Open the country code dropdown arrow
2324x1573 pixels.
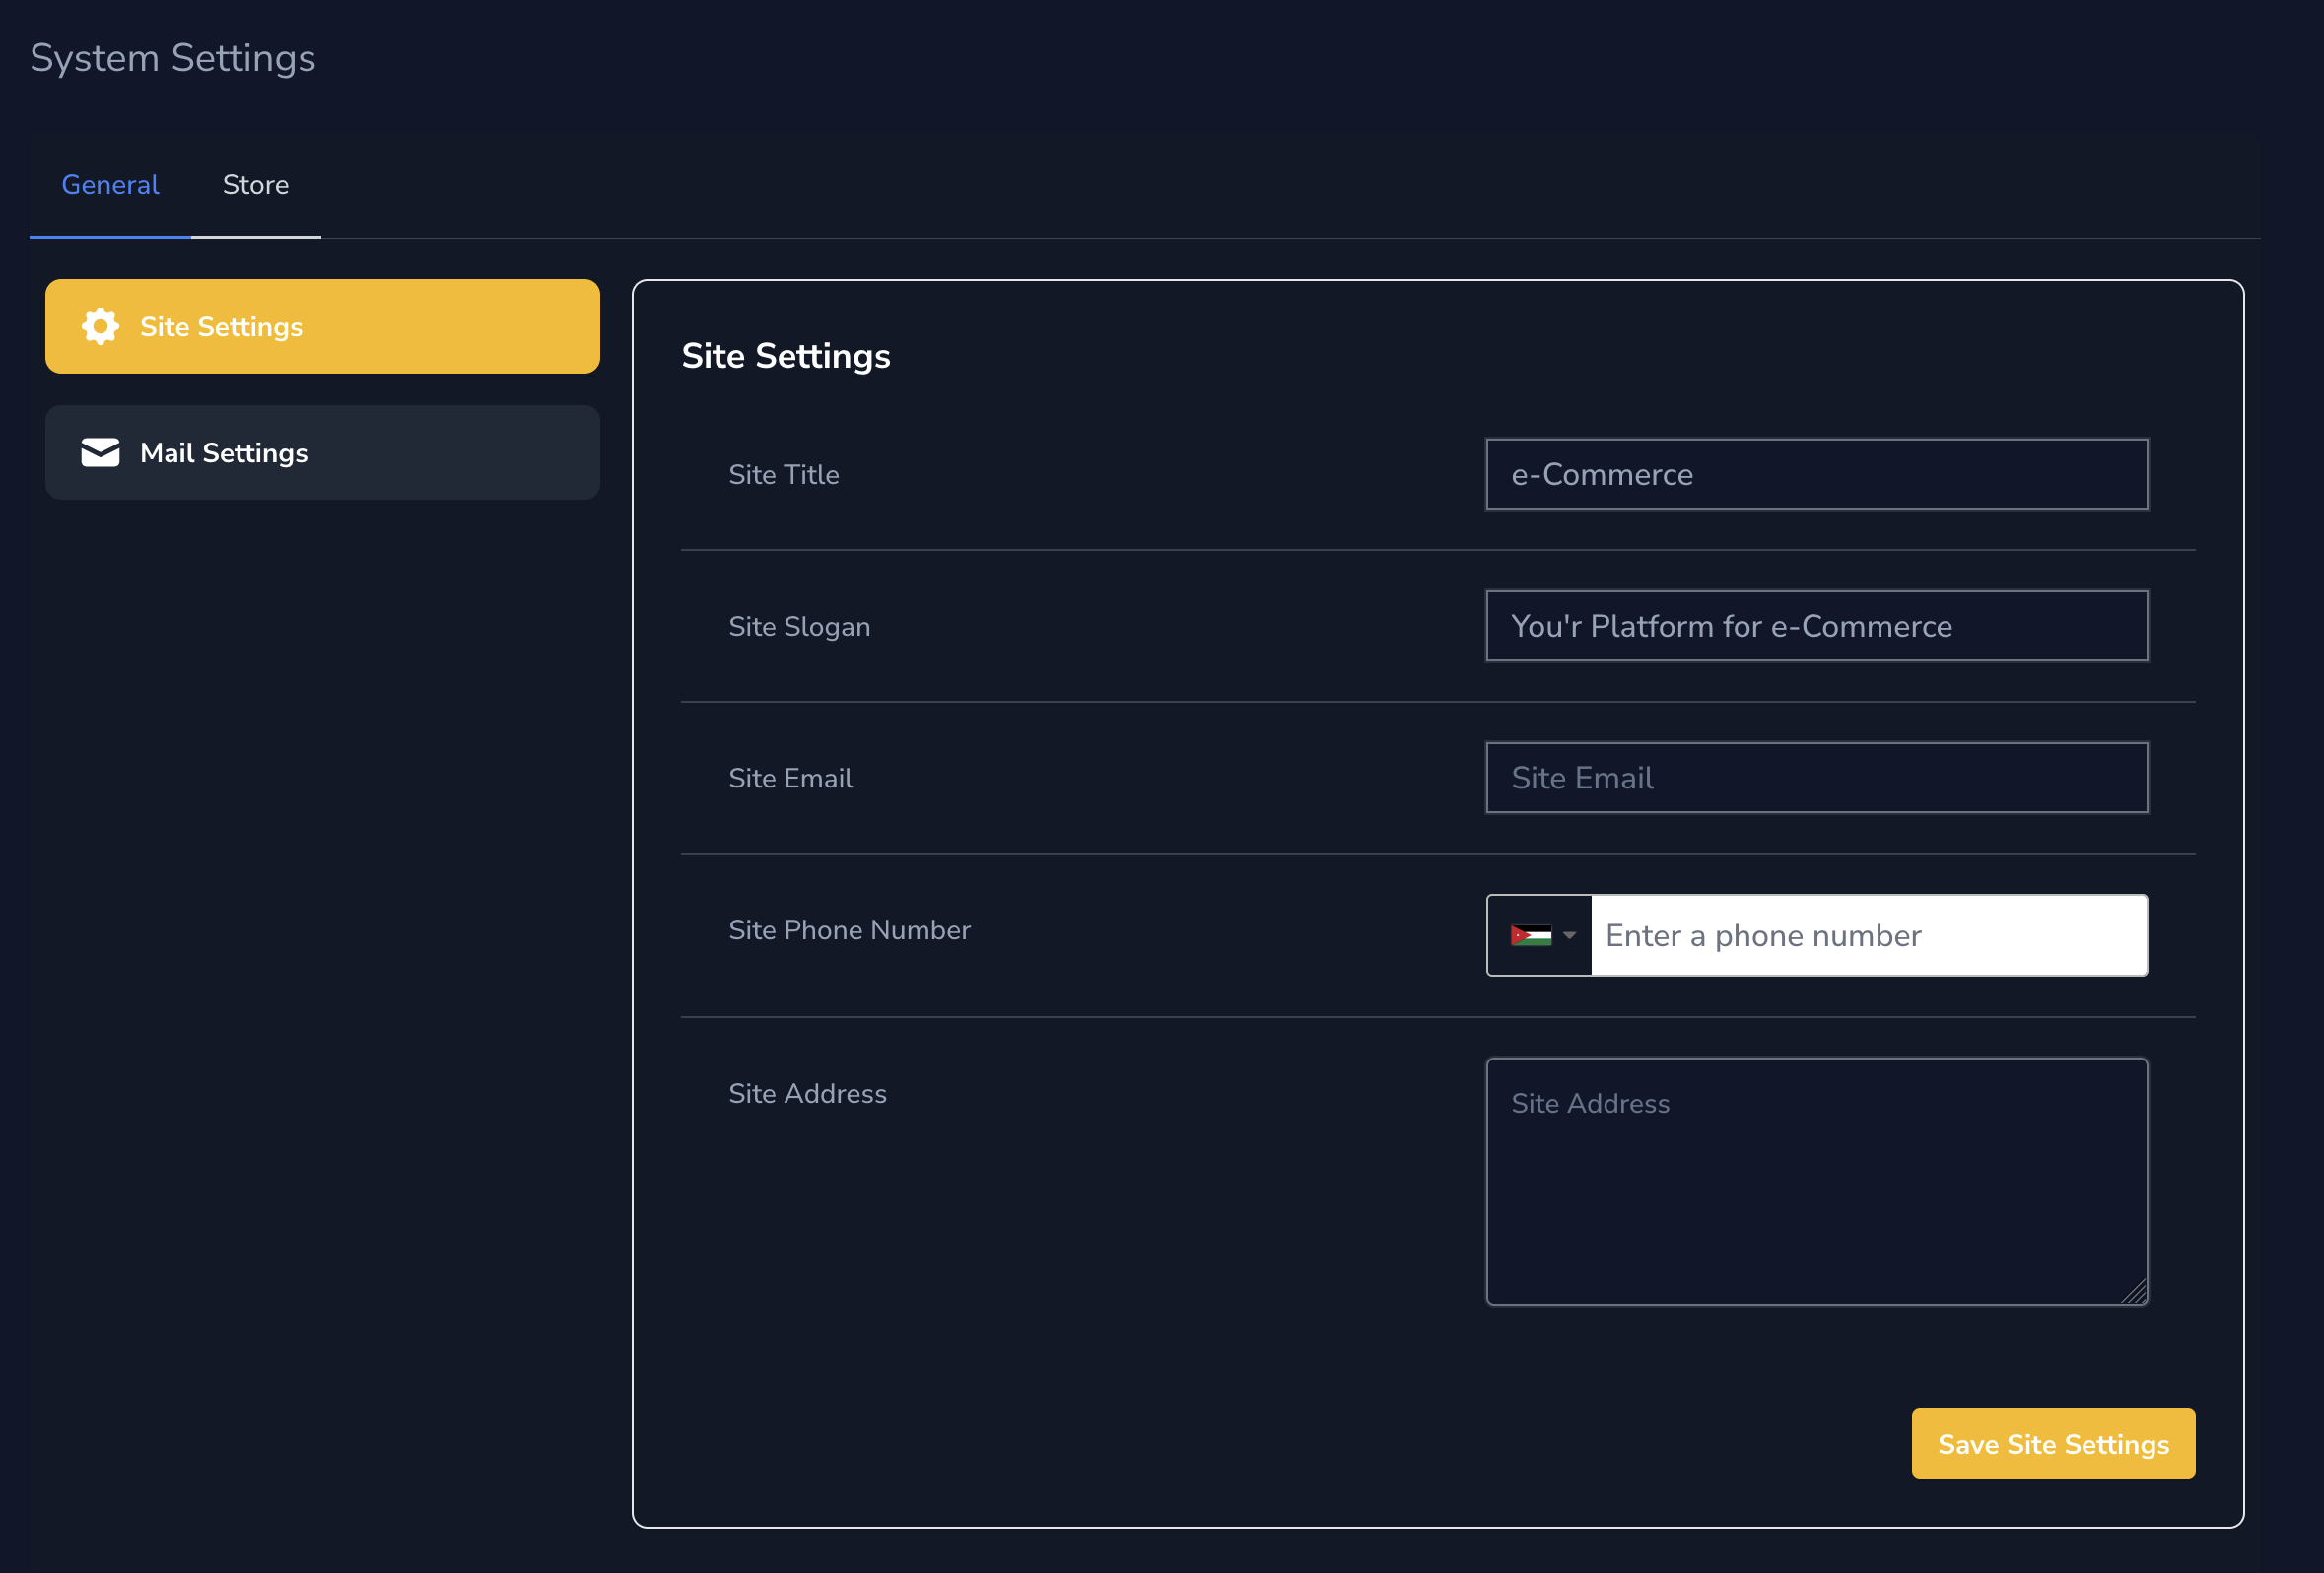point(1570,935)
